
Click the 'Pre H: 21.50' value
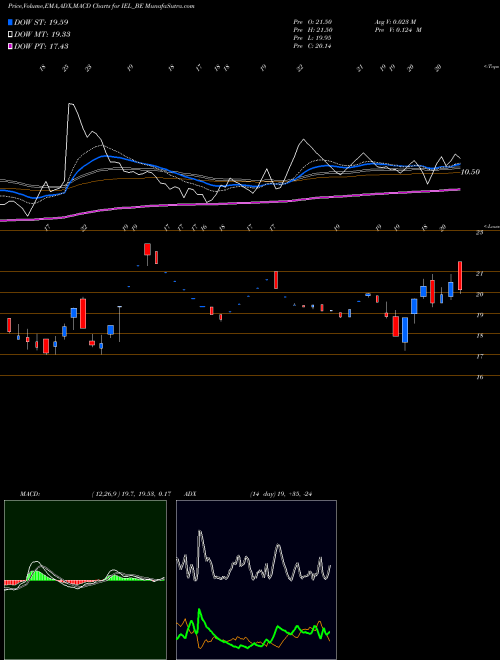point(314,30)
